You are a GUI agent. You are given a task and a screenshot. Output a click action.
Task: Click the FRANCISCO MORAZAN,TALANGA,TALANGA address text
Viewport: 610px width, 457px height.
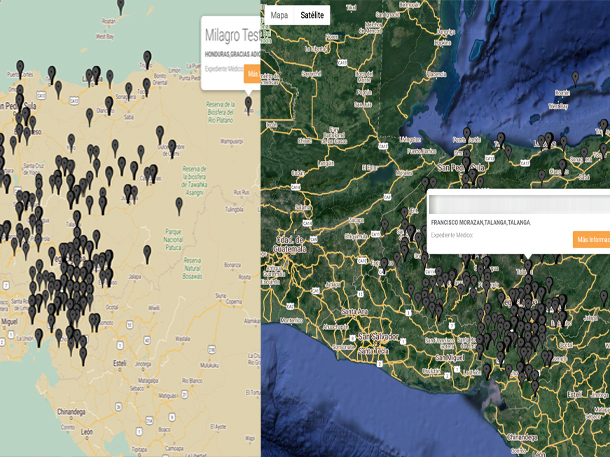coord(480,222)
